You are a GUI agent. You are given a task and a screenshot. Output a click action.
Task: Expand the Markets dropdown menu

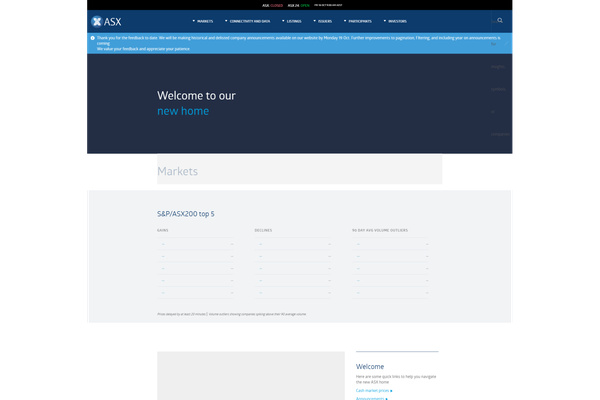click(204, 20)
